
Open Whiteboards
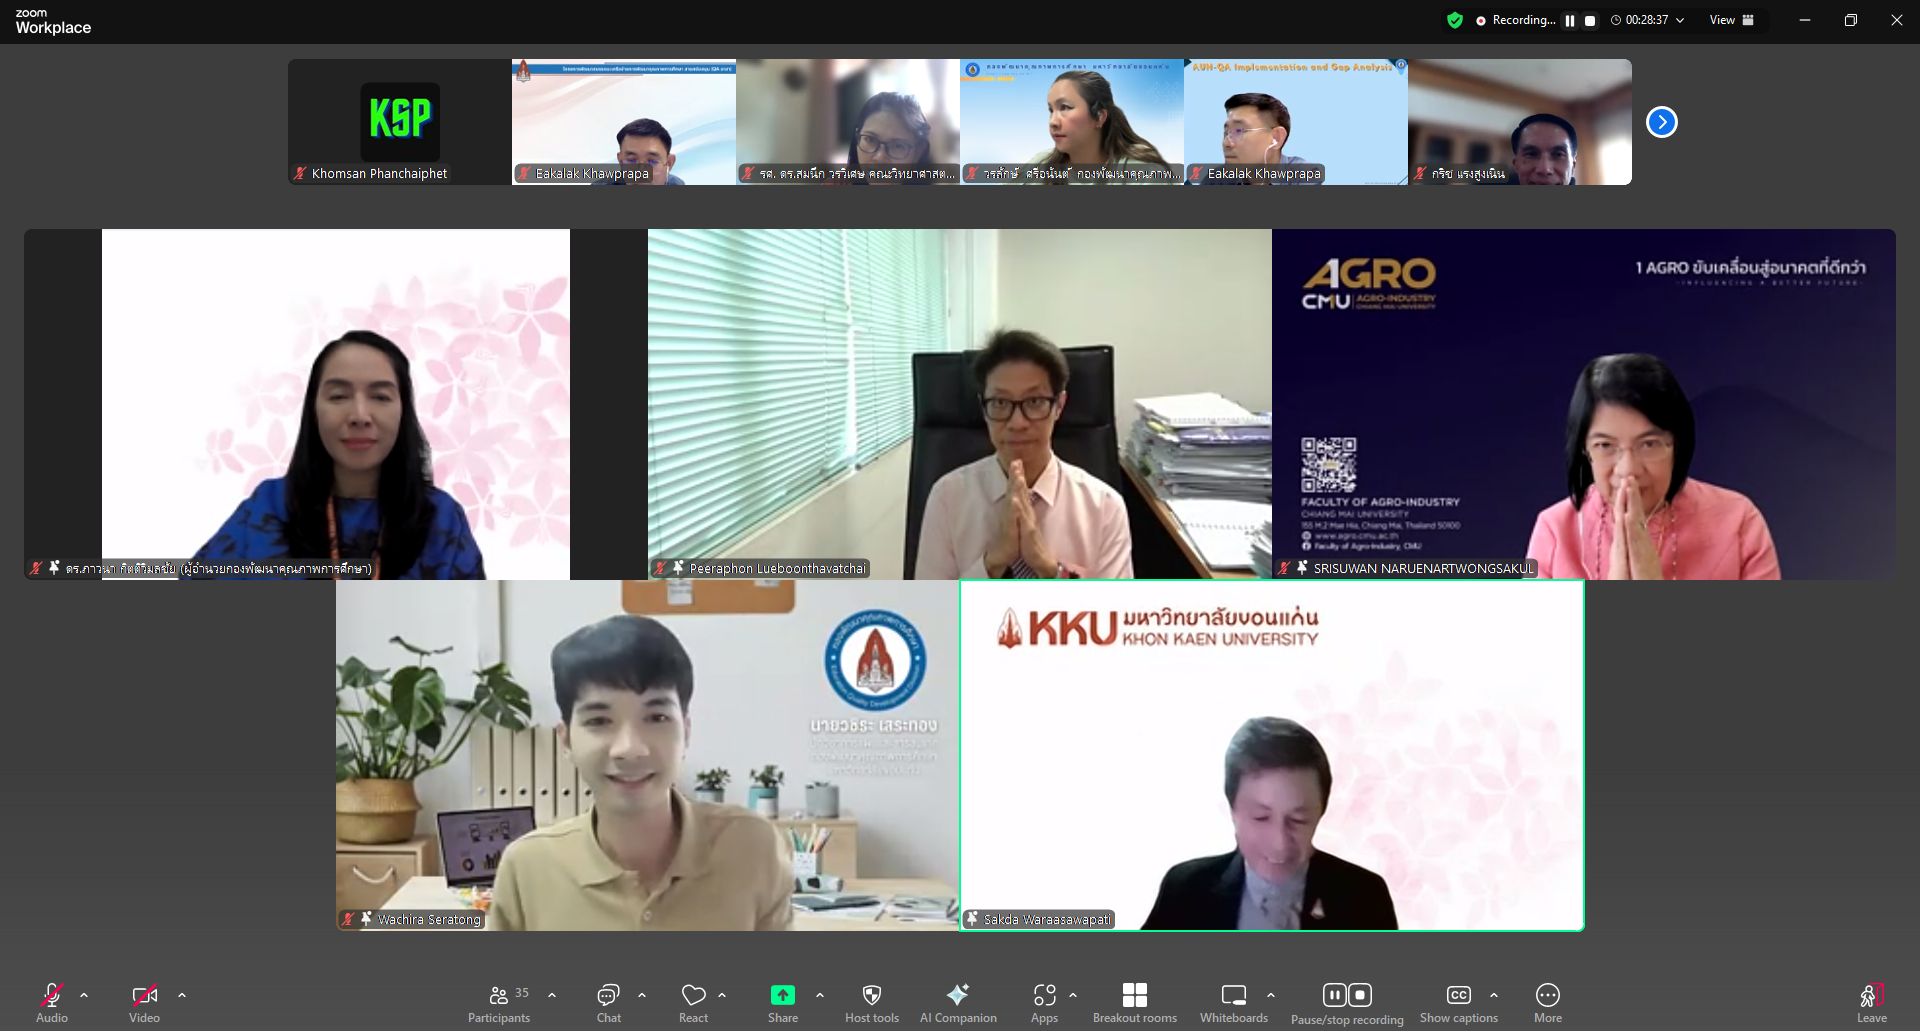1233,1003
